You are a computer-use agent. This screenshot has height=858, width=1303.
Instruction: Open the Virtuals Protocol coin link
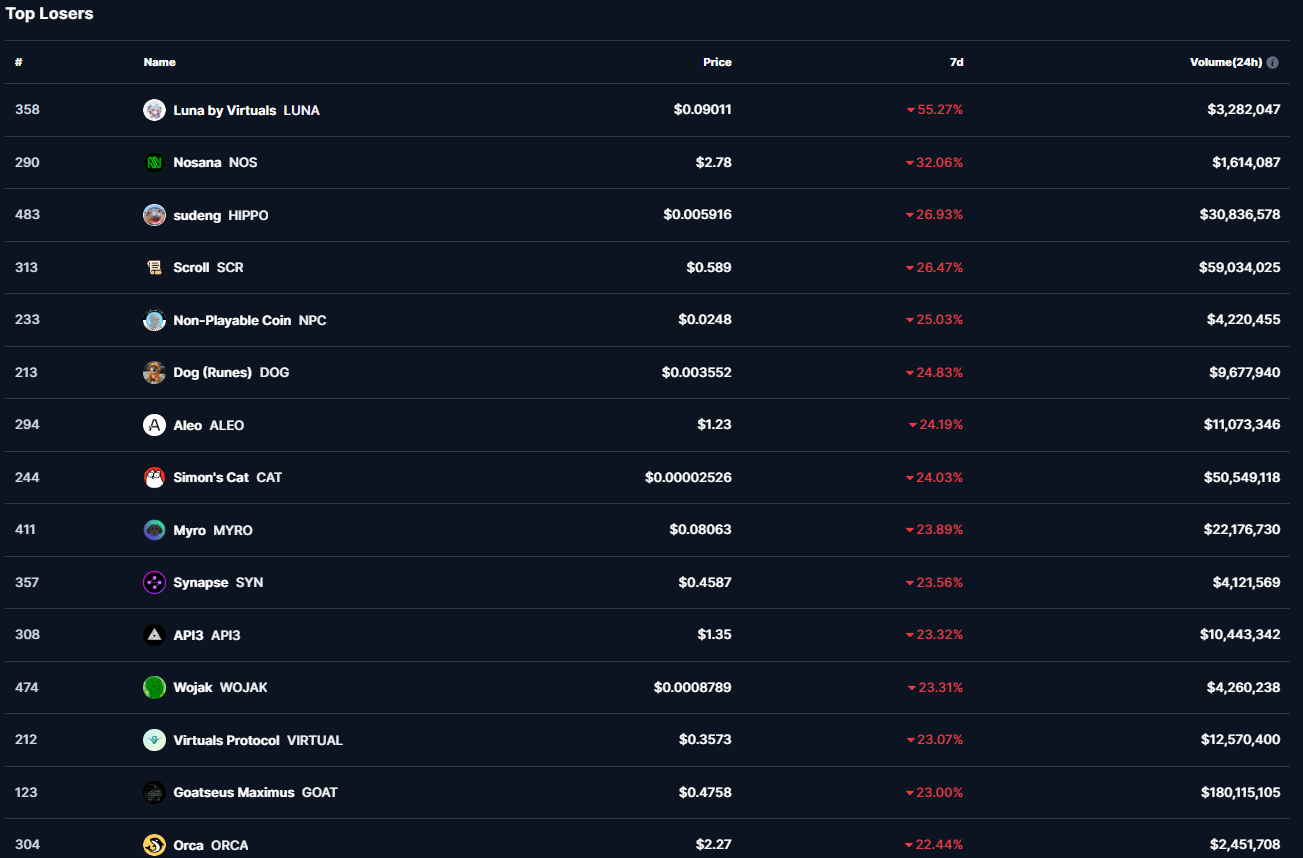[x=226, y=740]
